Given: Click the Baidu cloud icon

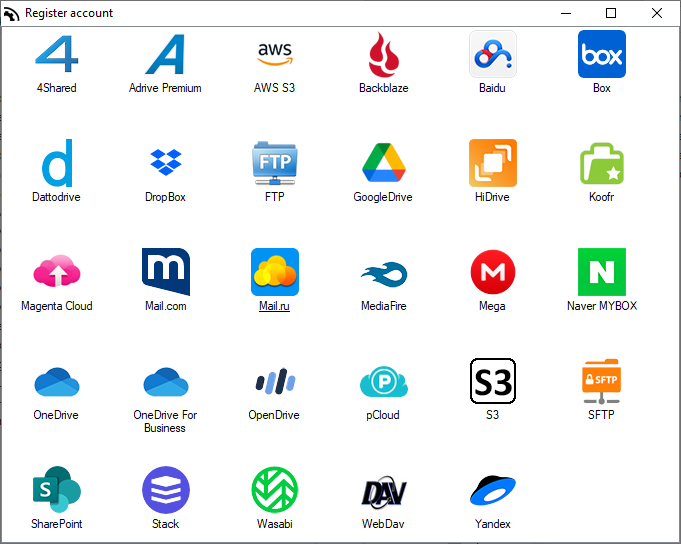Looking at the screenshot, I should 493,54.
